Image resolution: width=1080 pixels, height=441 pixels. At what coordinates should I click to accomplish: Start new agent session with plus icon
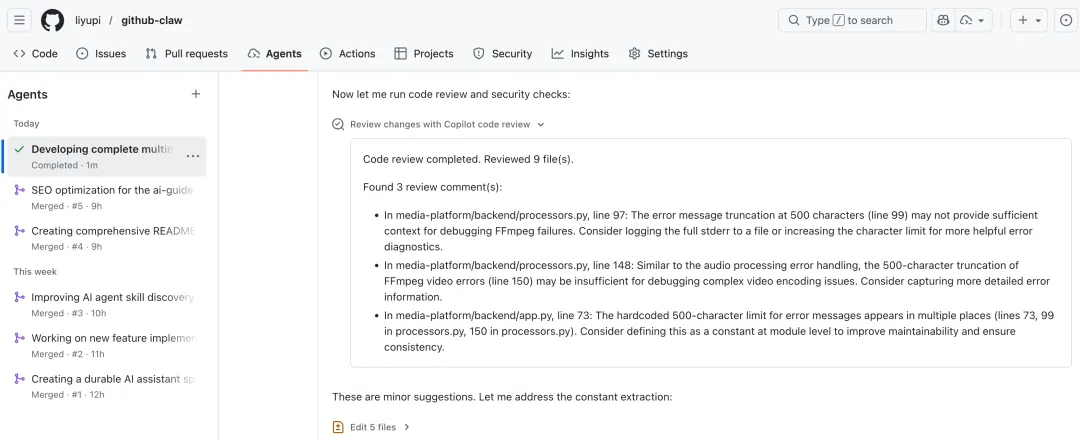click(x=196, y=94)
